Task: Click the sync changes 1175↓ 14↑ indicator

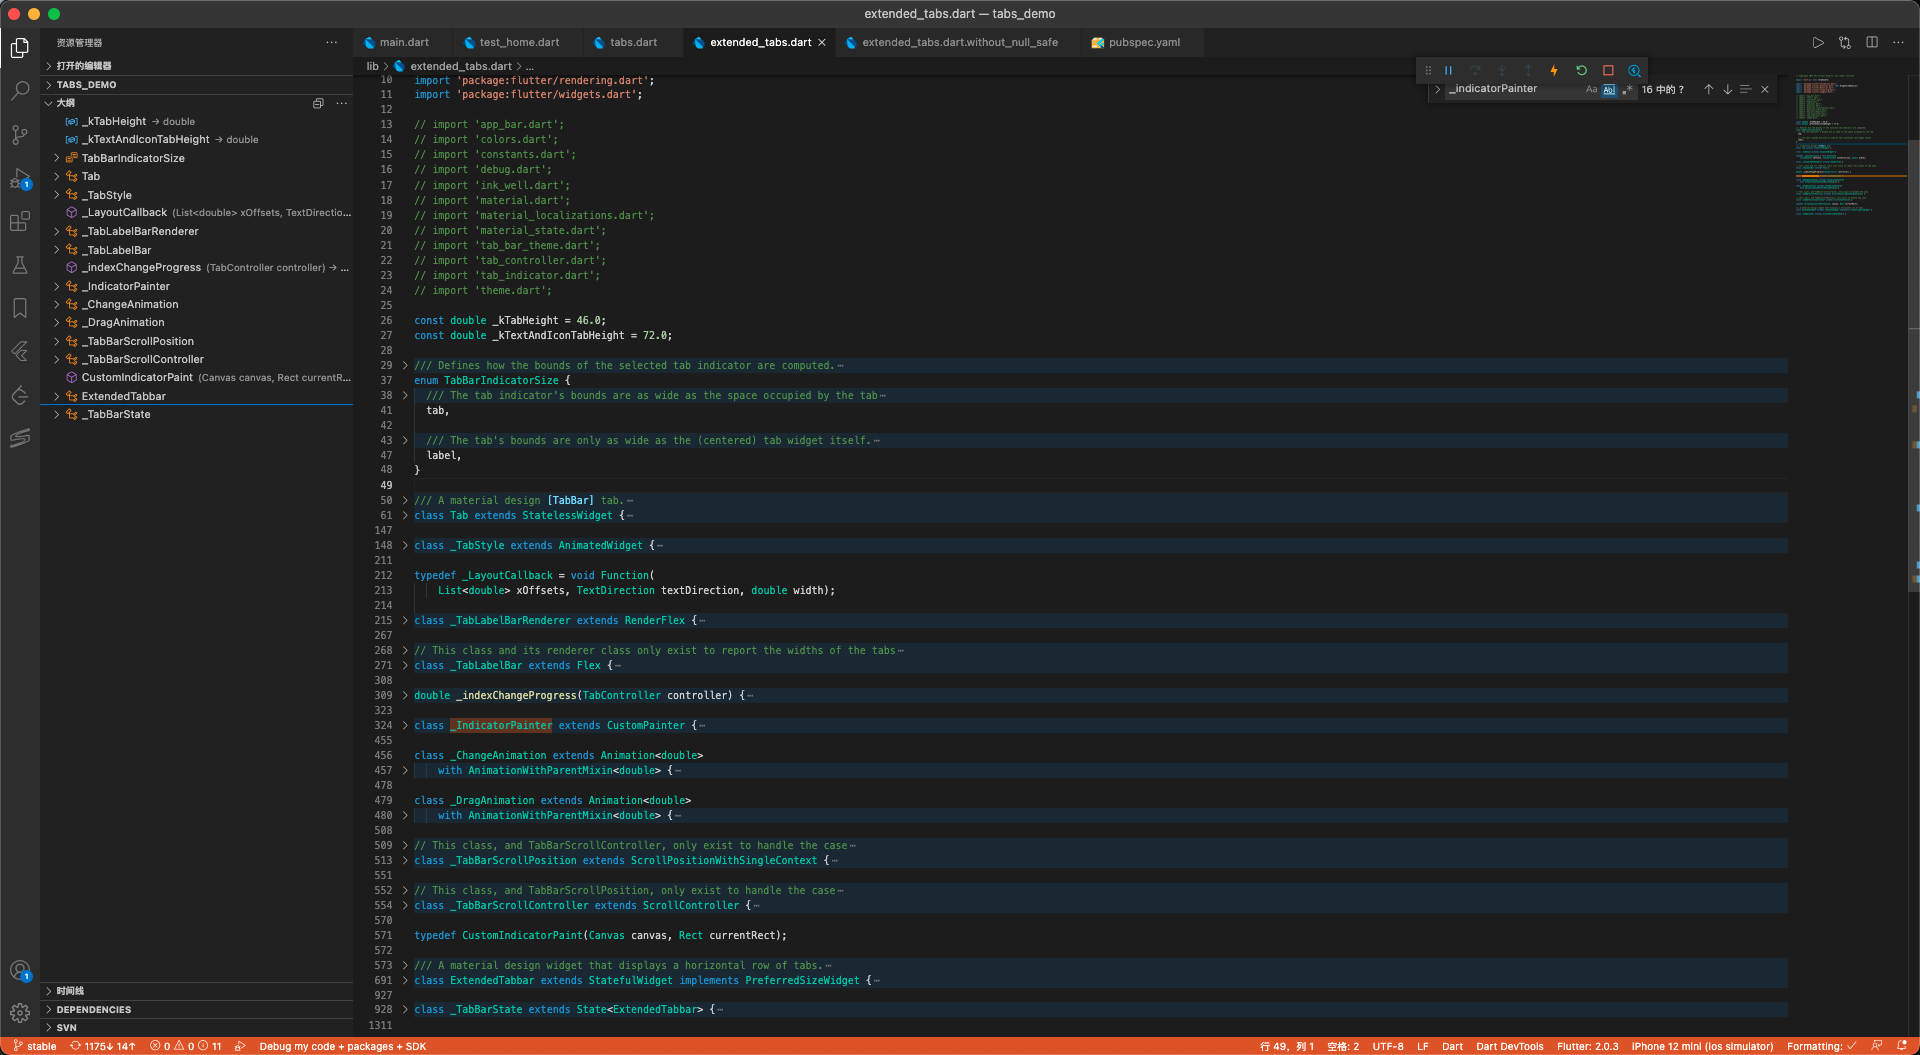Action: 102,1046
